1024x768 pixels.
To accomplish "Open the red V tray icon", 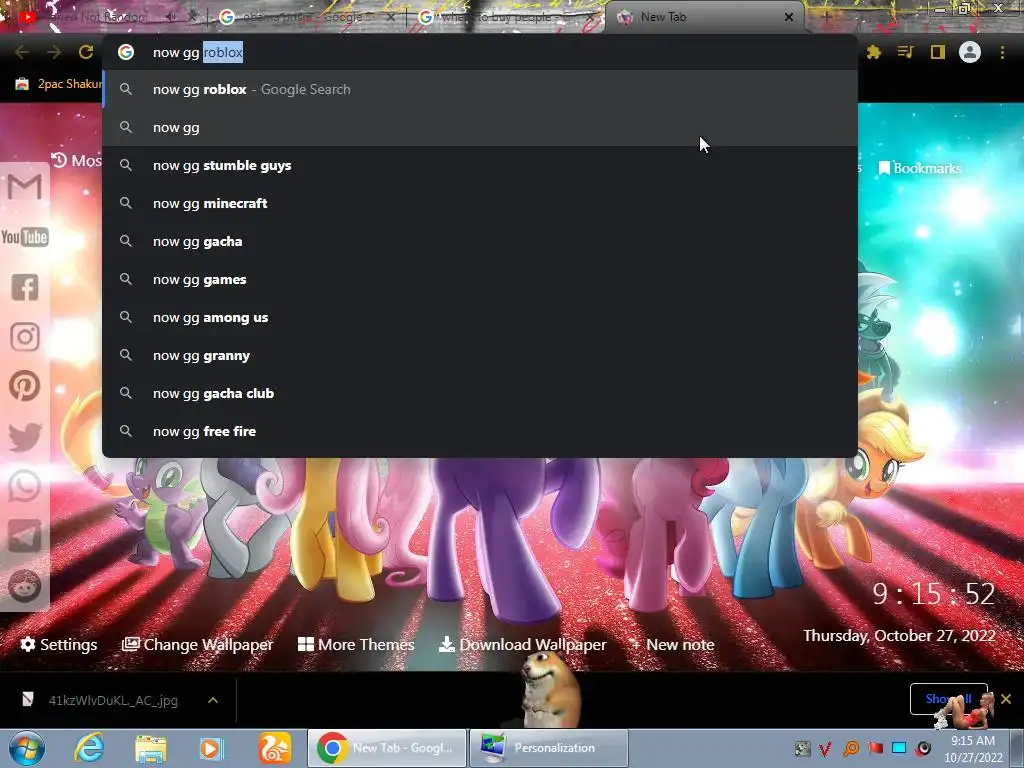I will click(825, 748).
